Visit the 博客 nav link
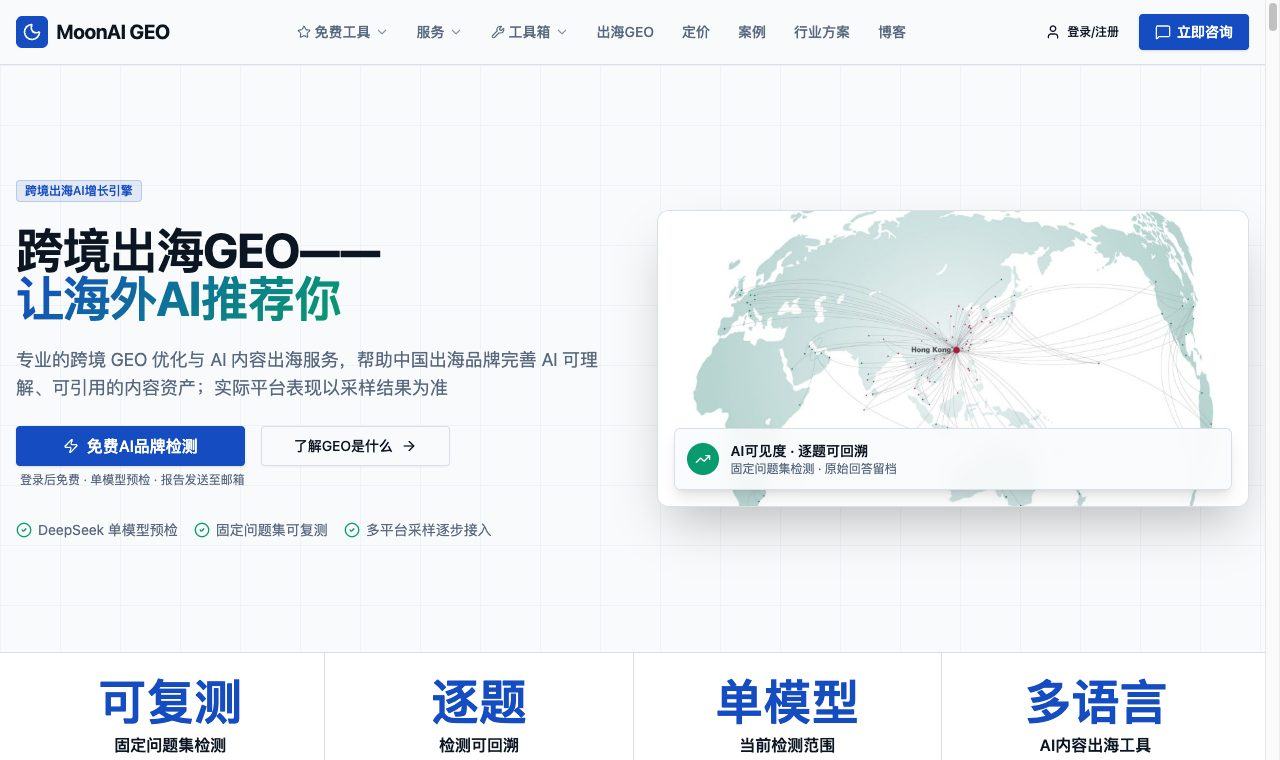The image size is (1280, 760). [892, 32]
